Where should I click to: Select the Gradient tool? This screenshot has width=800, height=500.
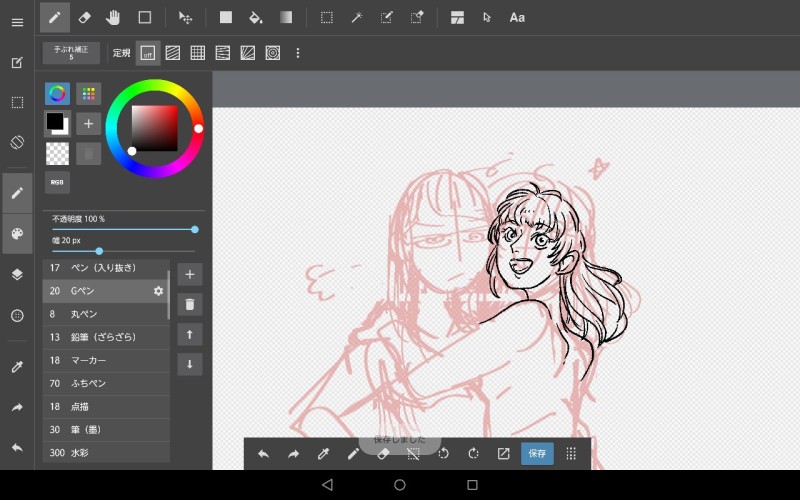[286, 17]
